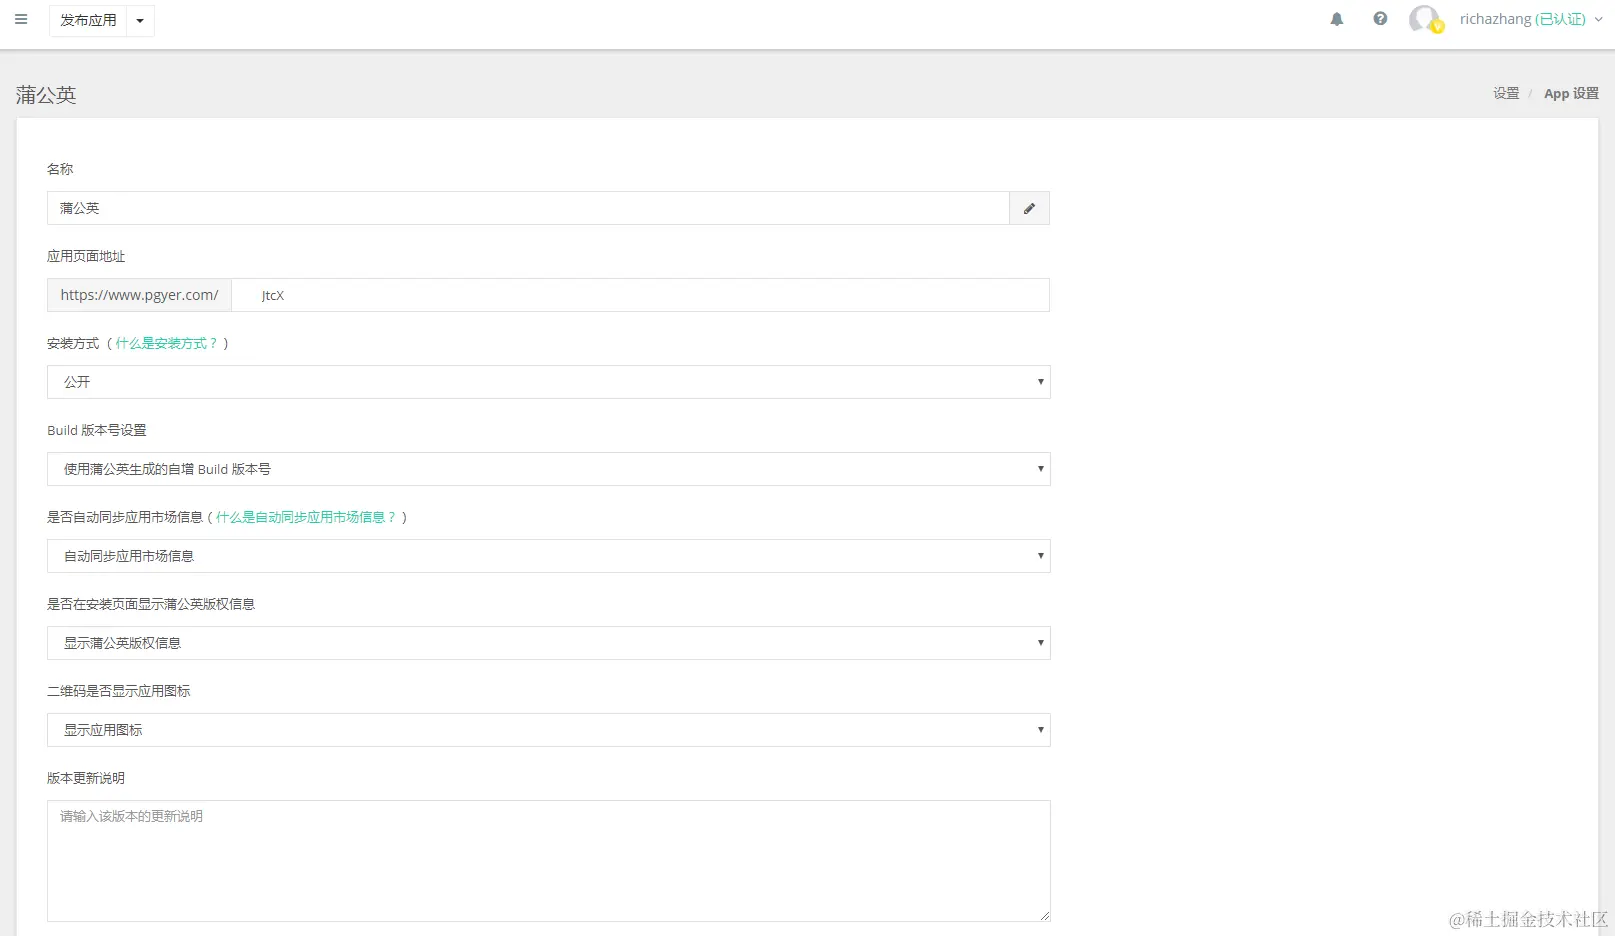The height and width of the screenshot is (936, 1615).
Task: Open the 显示应用图标 dropdown
Action: pos(548,730)
